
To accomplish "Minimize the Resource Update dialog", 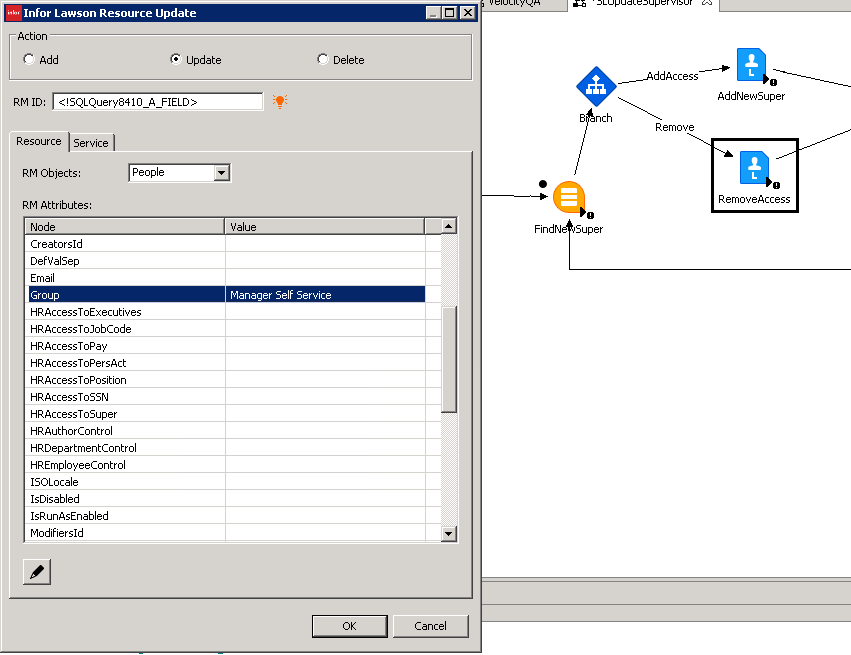I will pos(433,12).
